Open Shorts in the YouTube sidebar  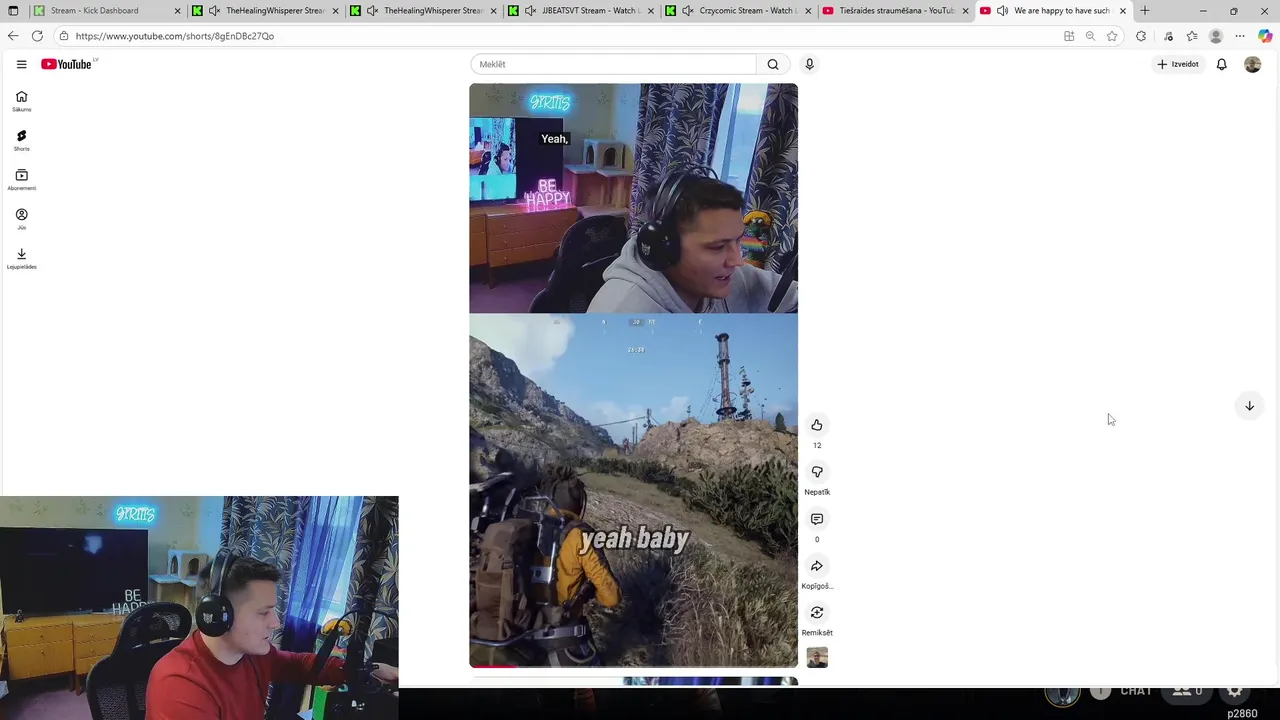pos(21,140)
